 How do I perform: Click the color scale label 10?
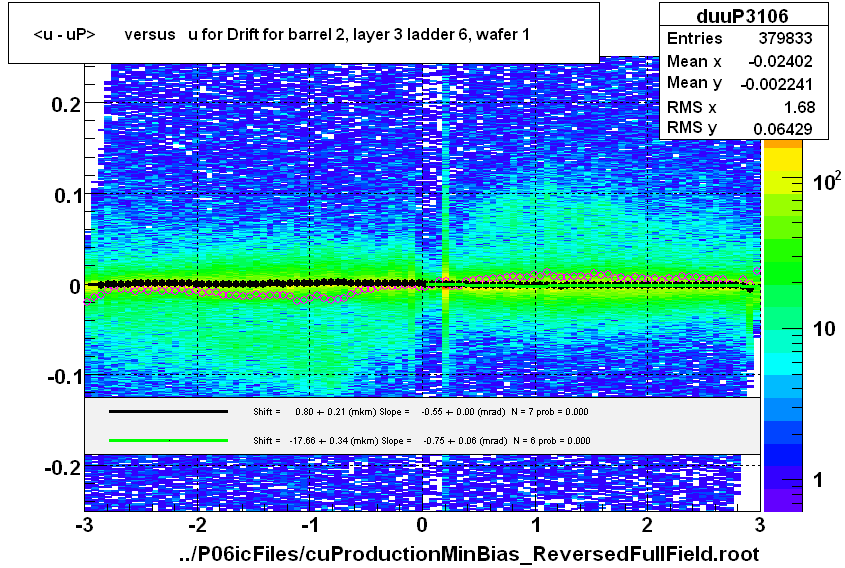pos(824,329)
